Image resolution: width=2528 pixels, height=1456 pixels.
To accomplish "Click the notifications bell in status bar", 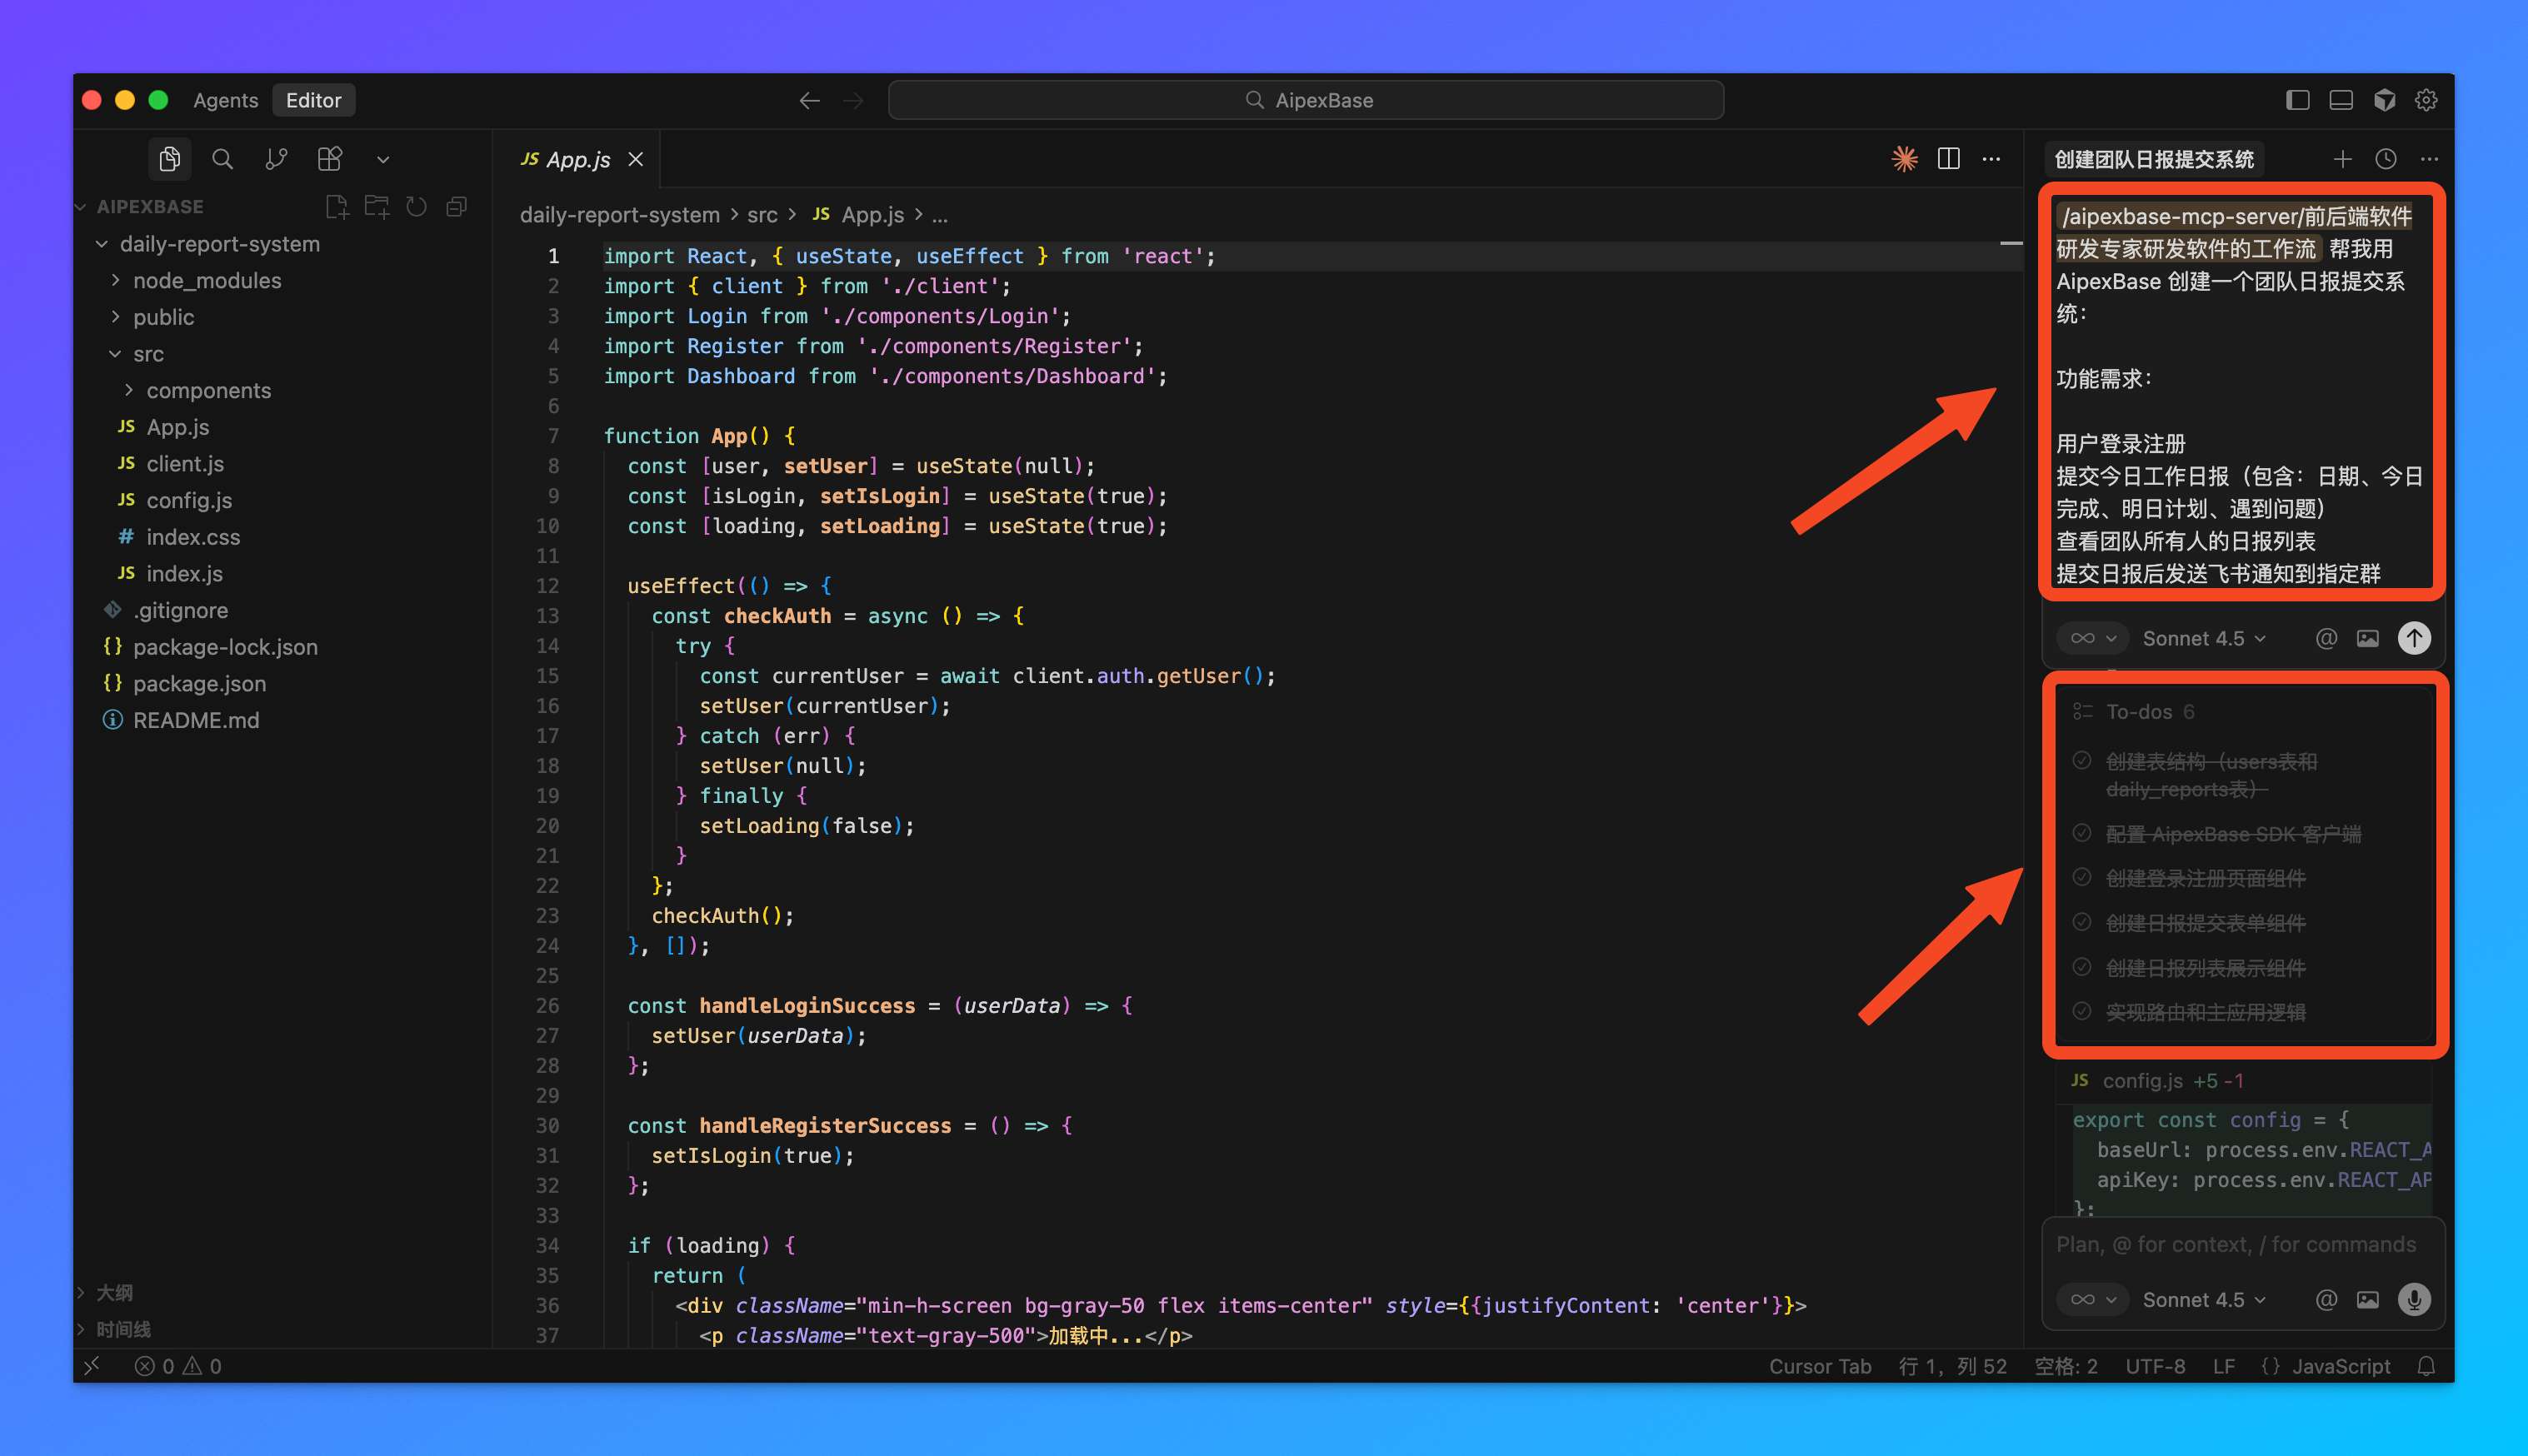I will point(2426,1366).
